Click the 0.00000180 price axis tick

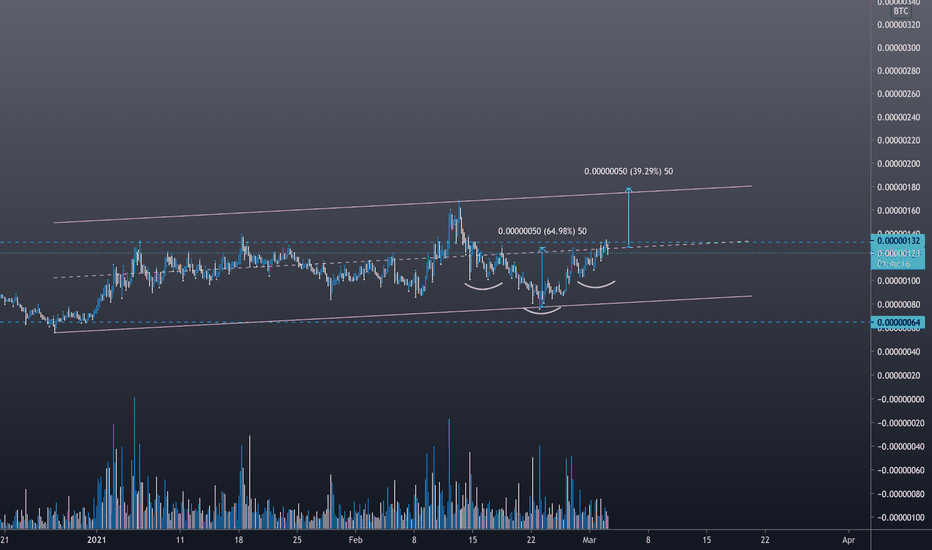pyautogui.click(x=899, y=188)
